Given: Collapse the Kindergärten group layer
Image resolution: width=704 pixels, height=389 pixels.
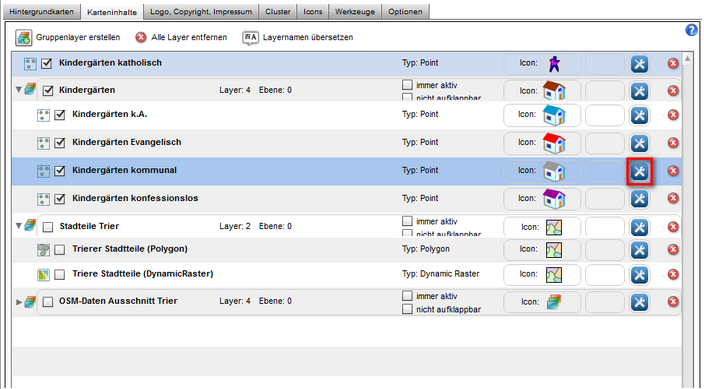Looking at the screenshot, I should [18, 89].
